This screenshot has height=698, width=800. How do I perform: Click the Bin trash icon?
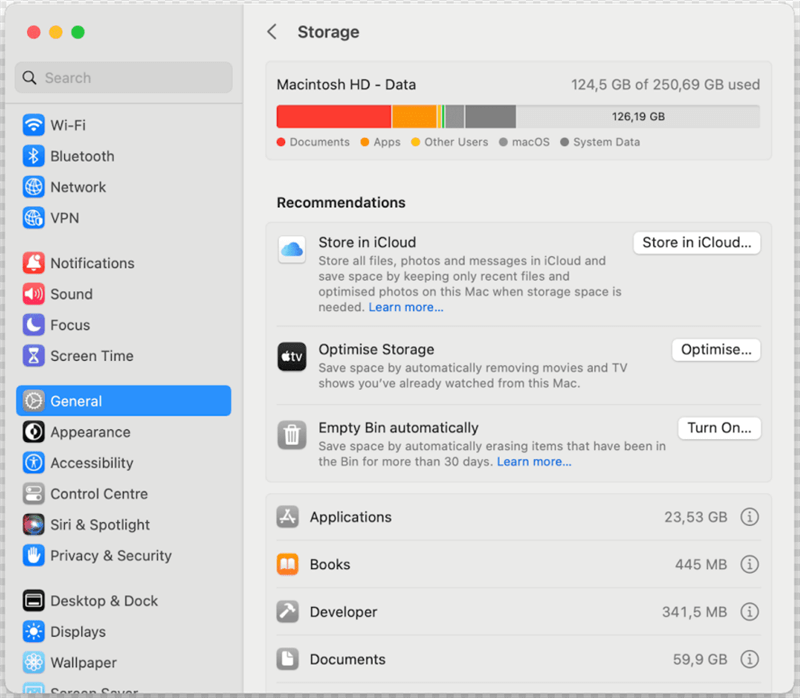pos(292,435)
